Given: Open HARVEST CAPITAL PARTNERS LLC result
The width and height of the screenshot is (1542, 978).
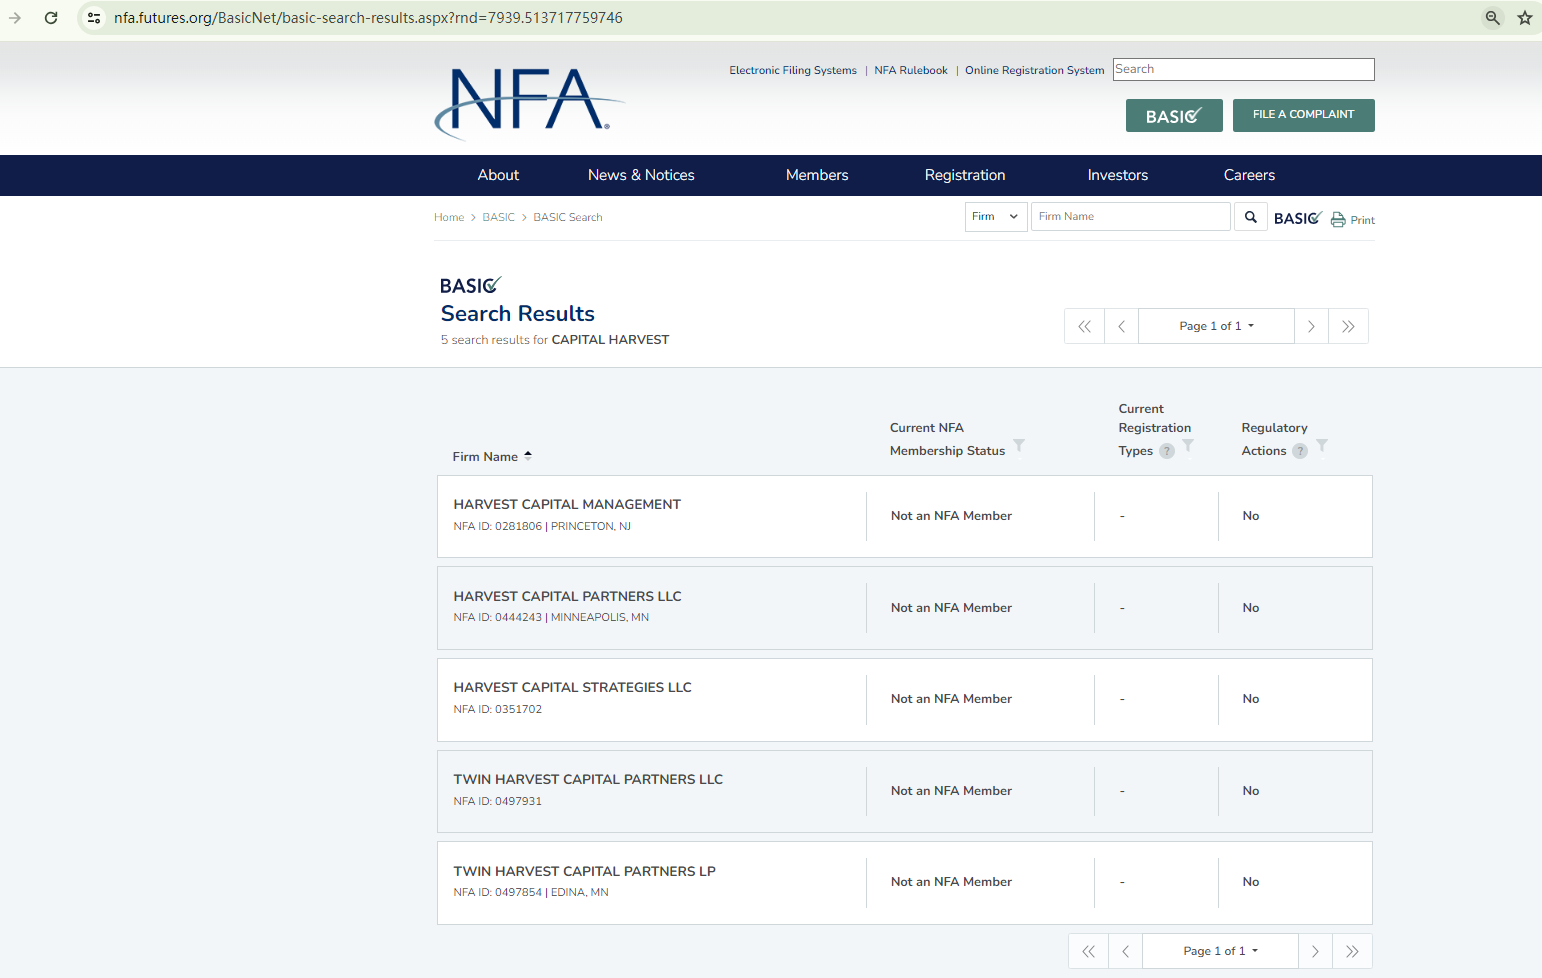Looking at the screenshot, I should (x=567, y=596).
